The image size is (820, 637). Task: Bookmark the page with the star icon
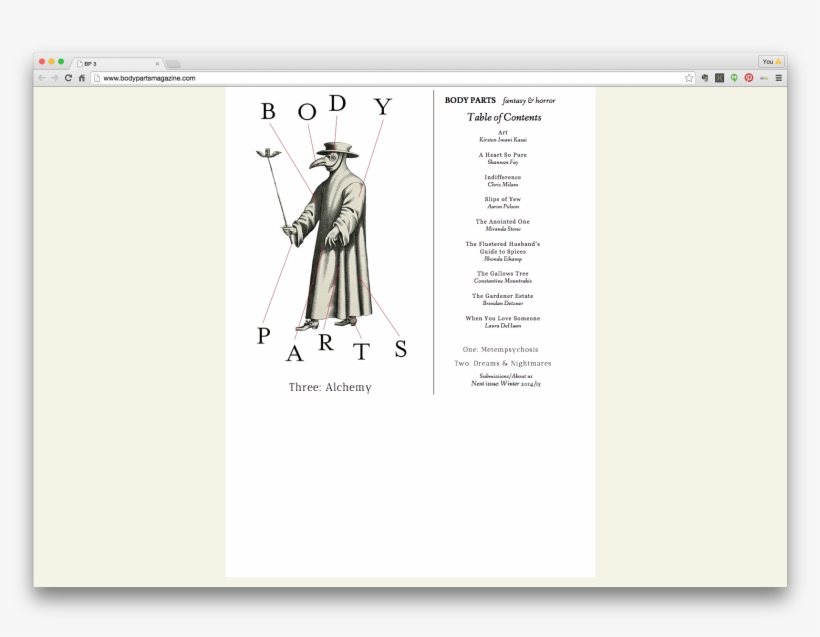click(689, 78)
